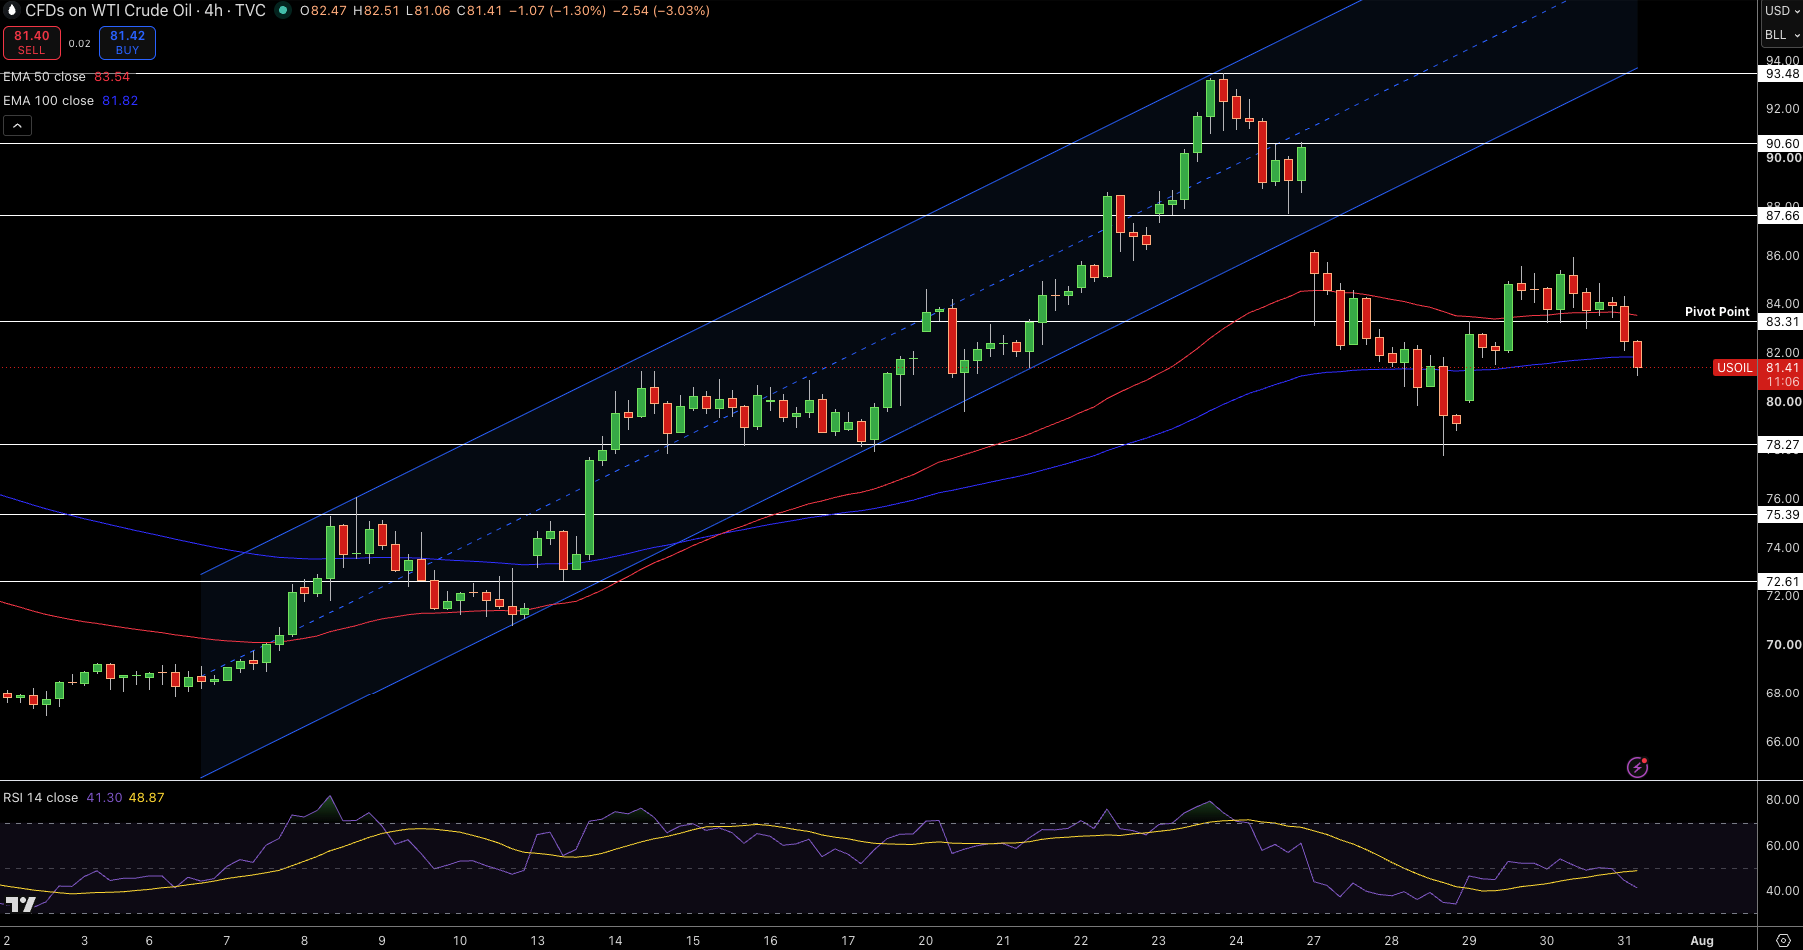Click the 75.39 horizontal line price label
The width and height of the screenshot is (1803, 950).
coord(1781,515)
